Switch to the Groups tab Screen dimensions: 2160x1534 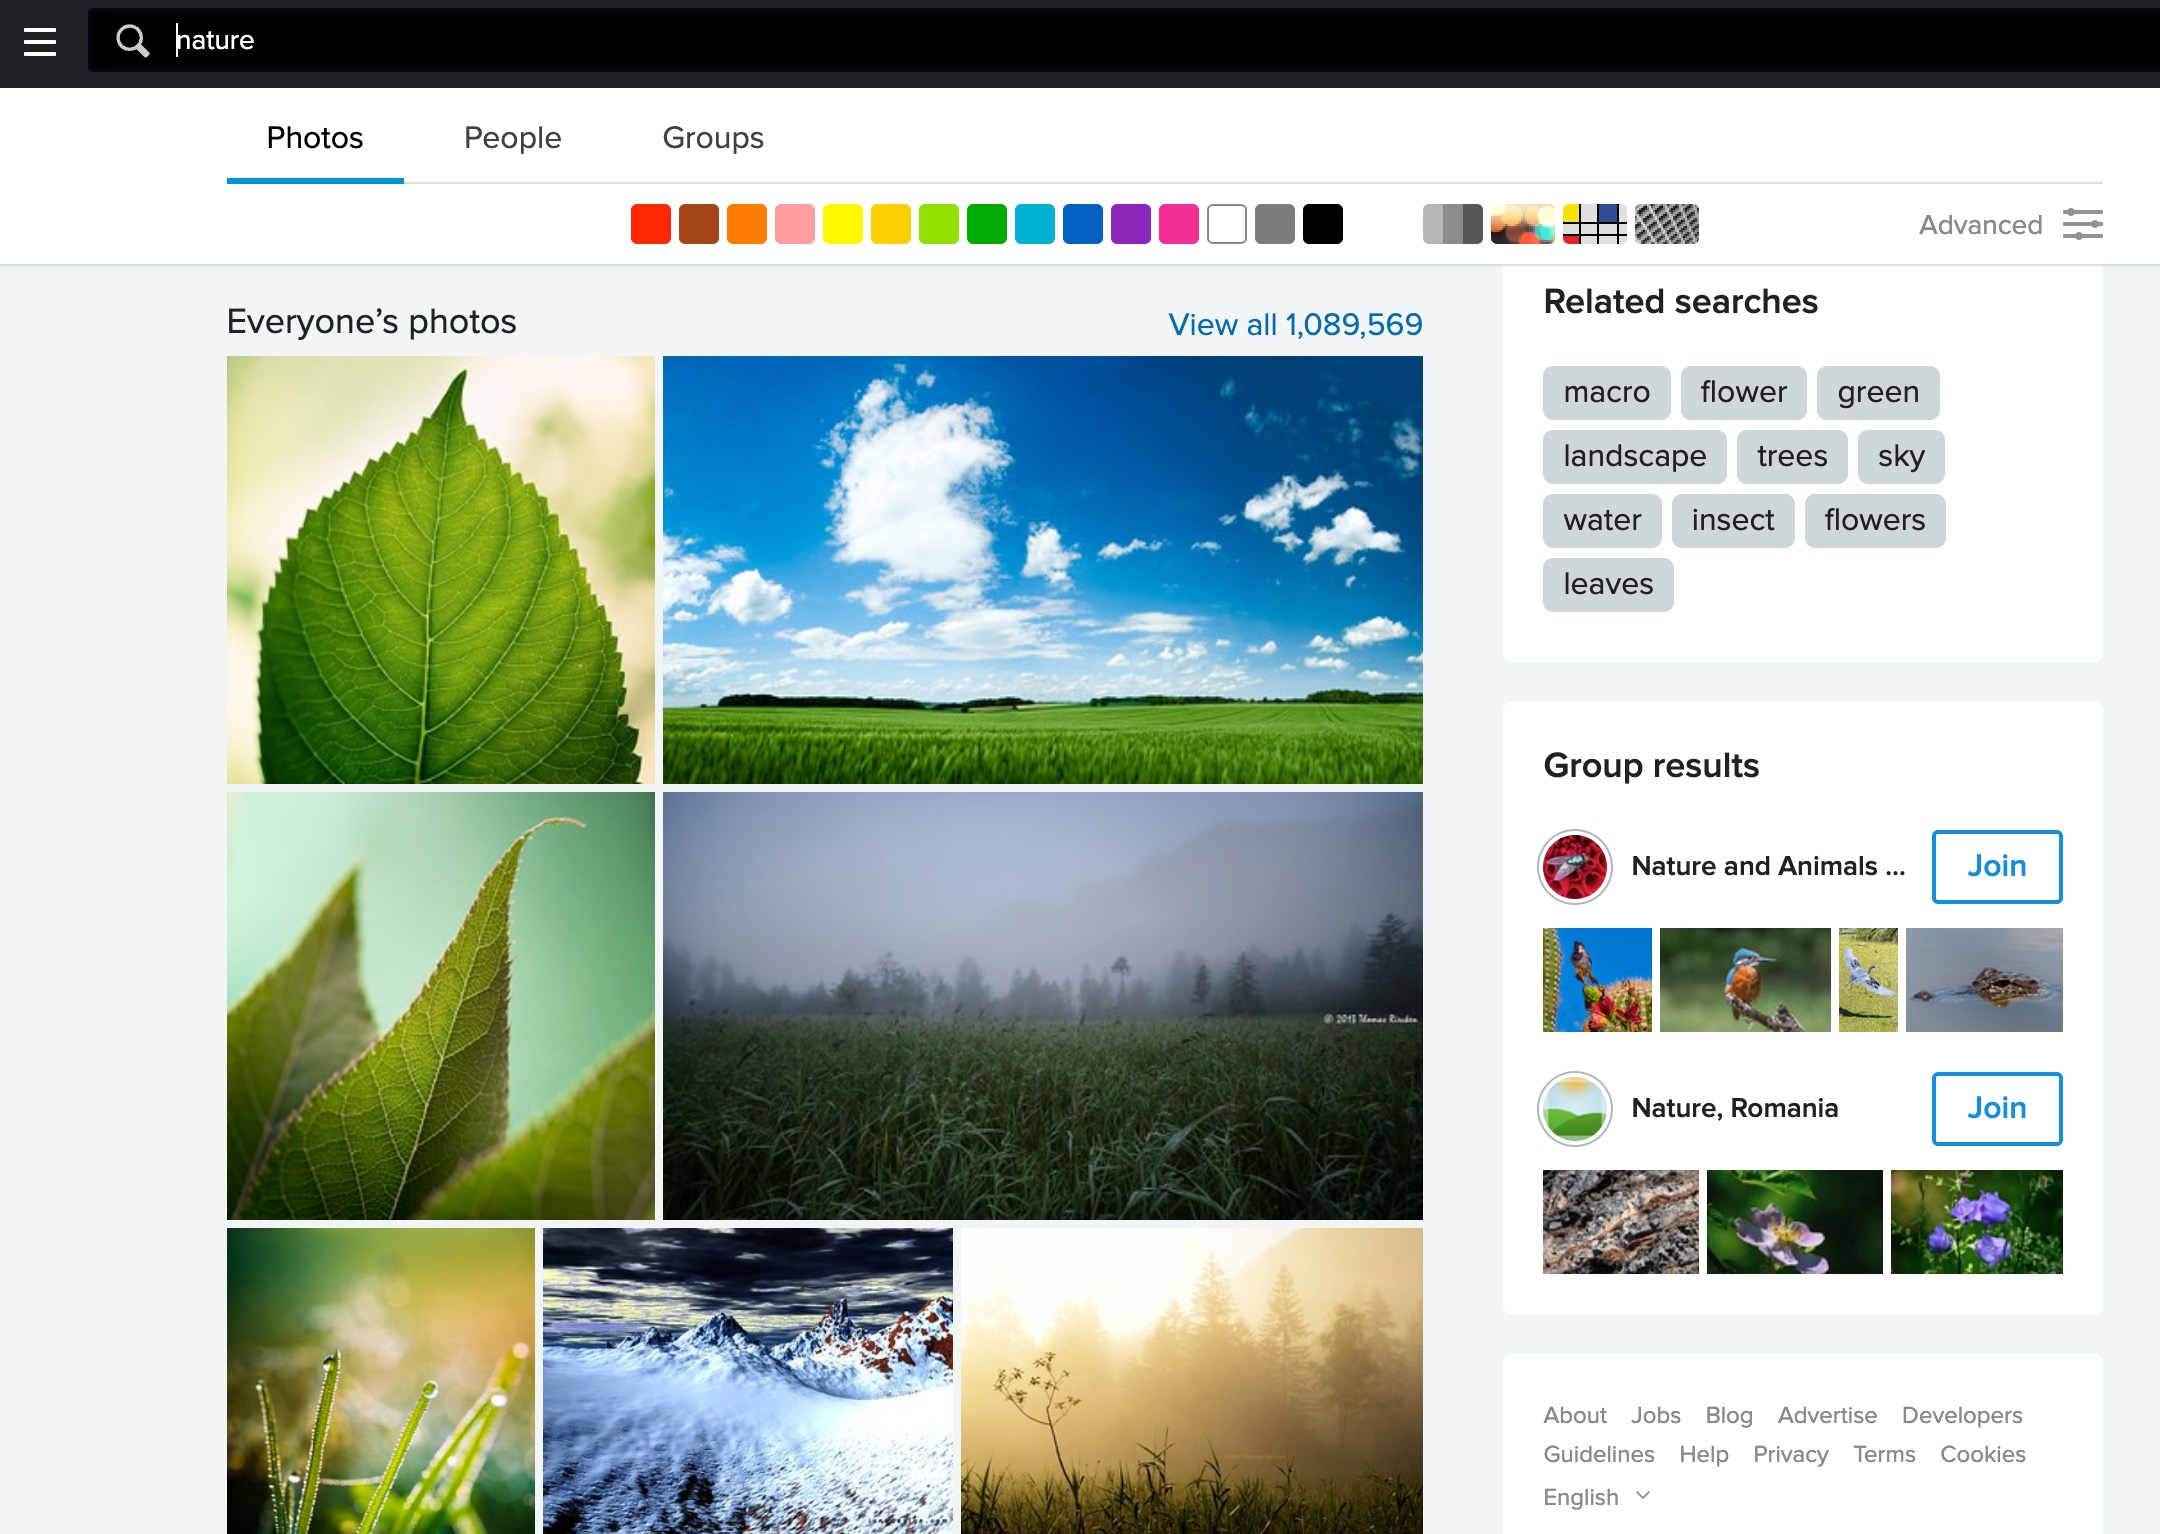(x=711, y=138)
